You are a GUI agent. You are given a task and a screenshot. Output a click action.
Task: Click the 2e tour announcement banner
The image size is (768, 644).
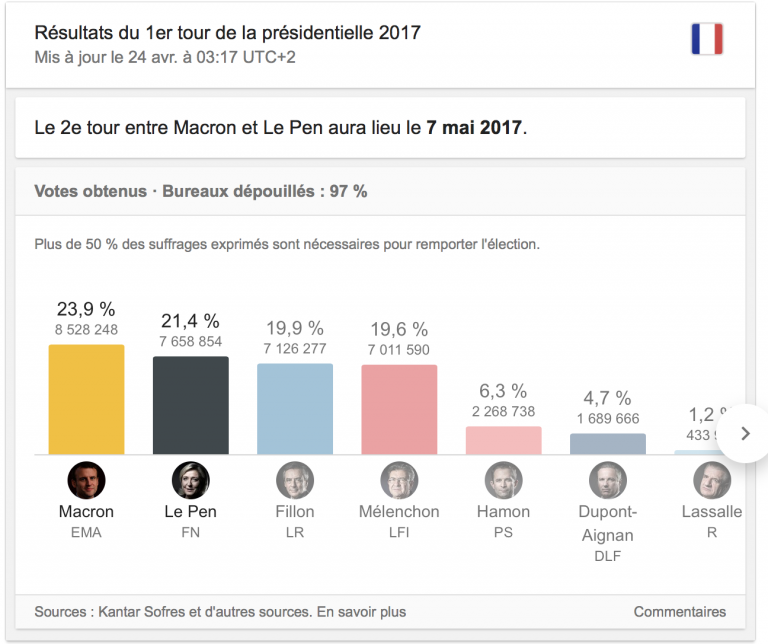pyautogui.click(x=380, y=127)
